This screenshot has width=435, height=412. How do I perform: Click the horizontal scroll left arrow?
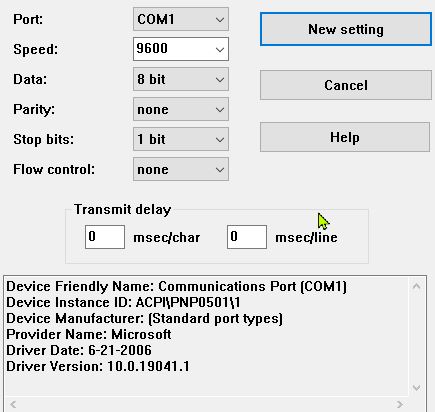pyautogui.click(x=13, y=404)
